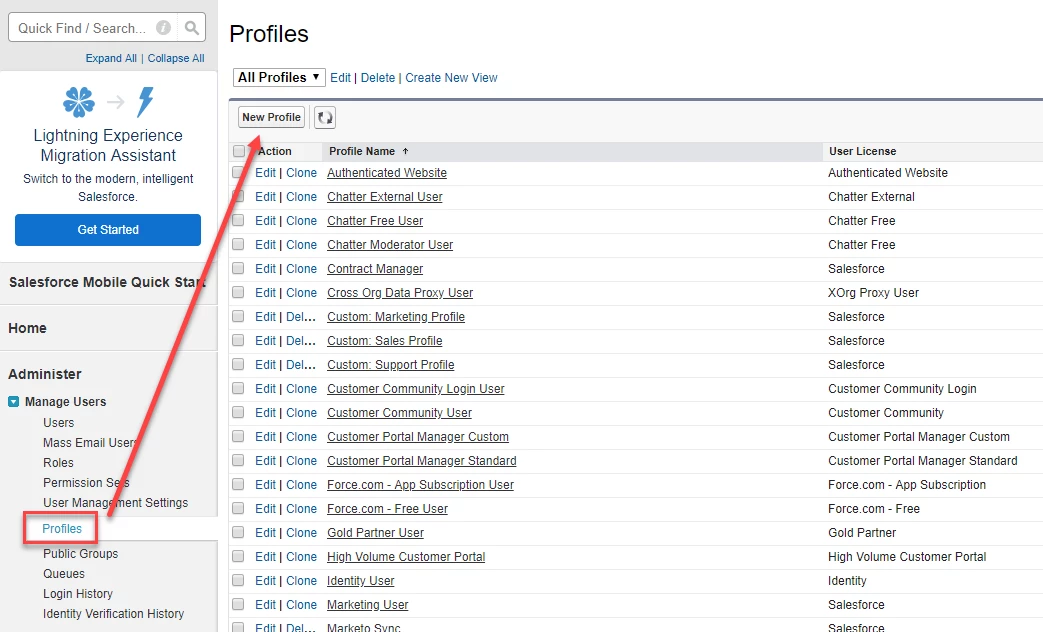Viewport: 1043px width, 632px height.
Task: Collapse the Manage Users tree section
Action: [x=13, y=402]
